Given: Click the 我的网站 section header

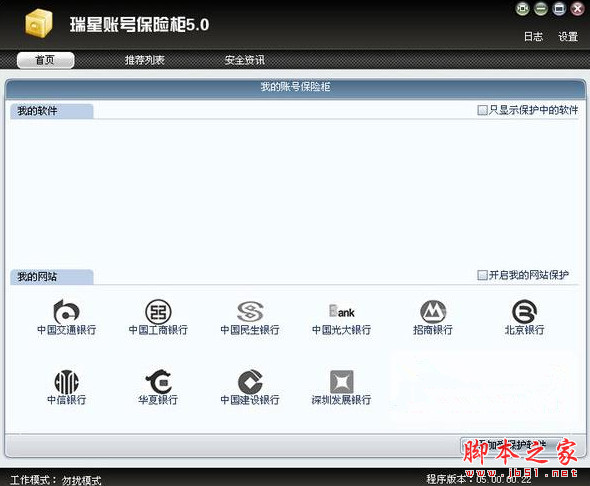Looking at the screenshot, I should [52, 277].
